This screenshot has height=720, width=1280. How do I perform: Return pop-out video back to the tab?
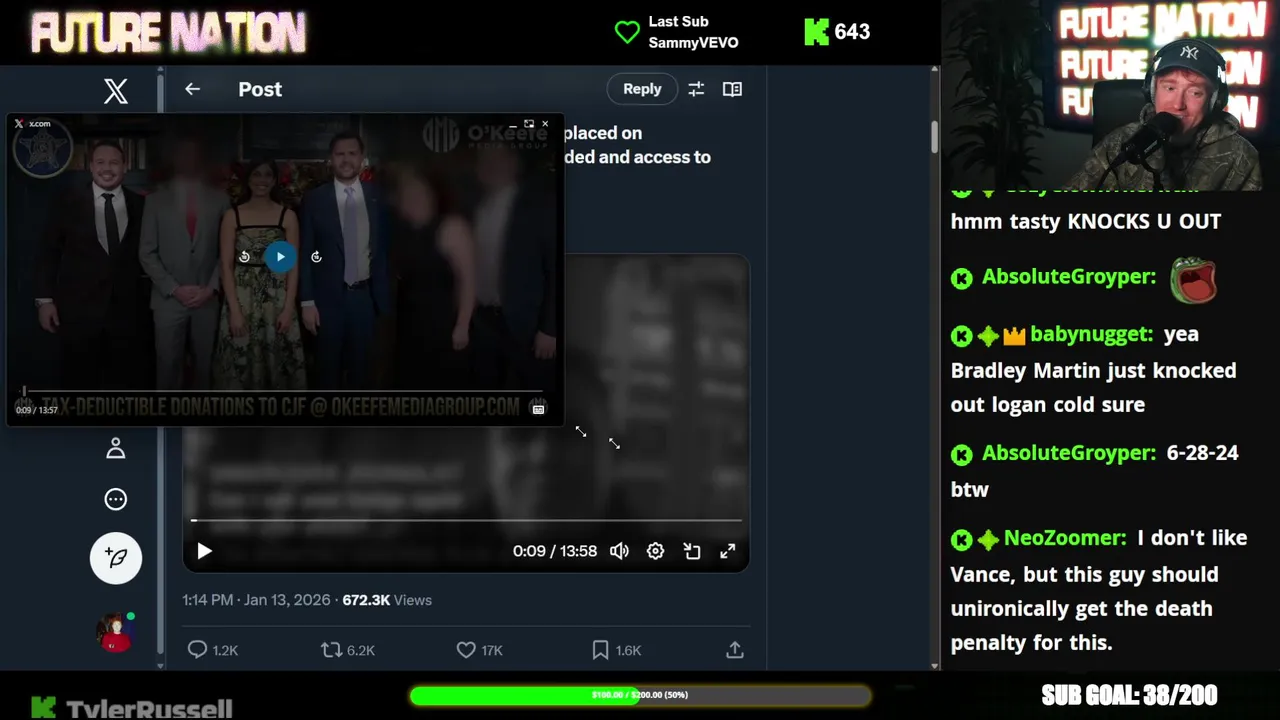(x=529, y=124)
